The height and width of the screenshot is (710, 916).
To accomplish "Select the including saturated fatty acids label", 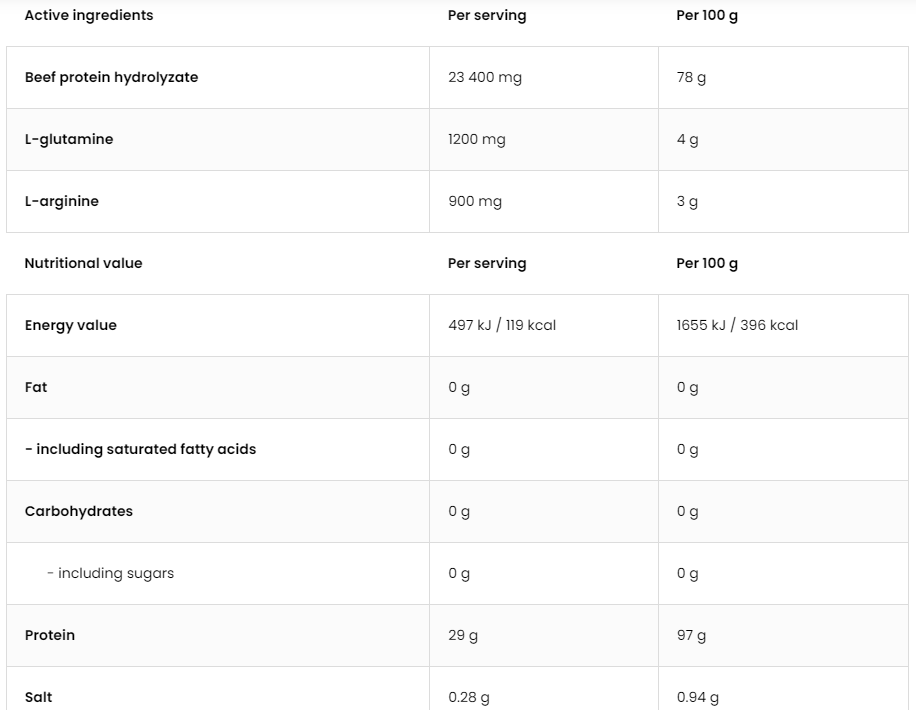I will click(140, 449).
